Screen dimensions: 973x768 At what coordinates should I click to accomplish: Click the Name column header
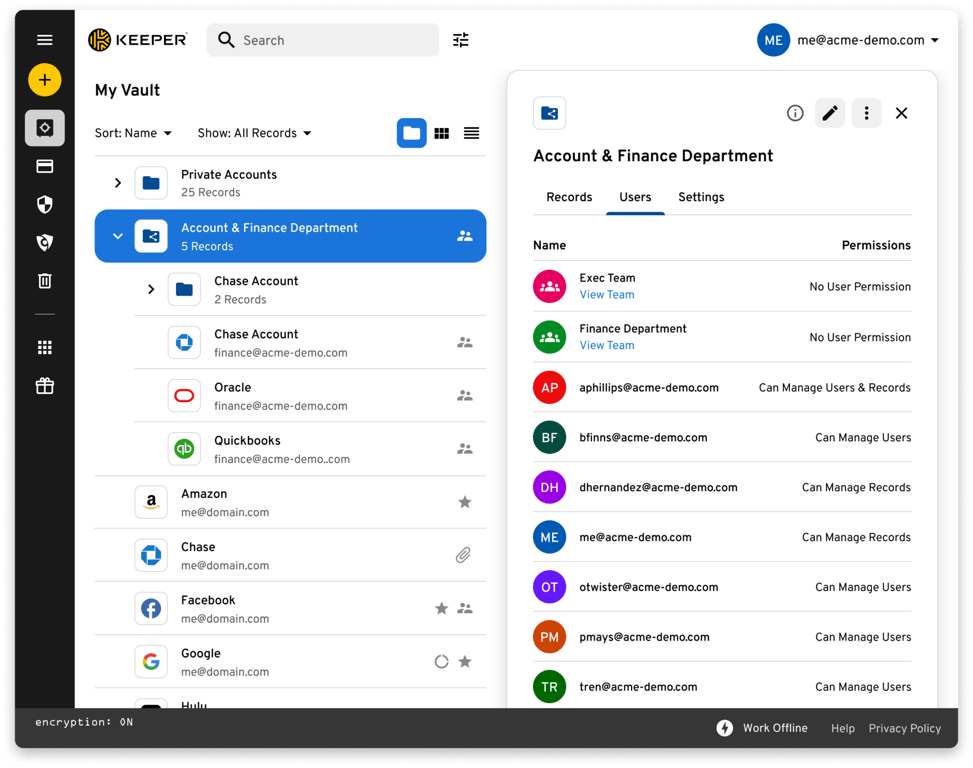(x=549, y=245)
